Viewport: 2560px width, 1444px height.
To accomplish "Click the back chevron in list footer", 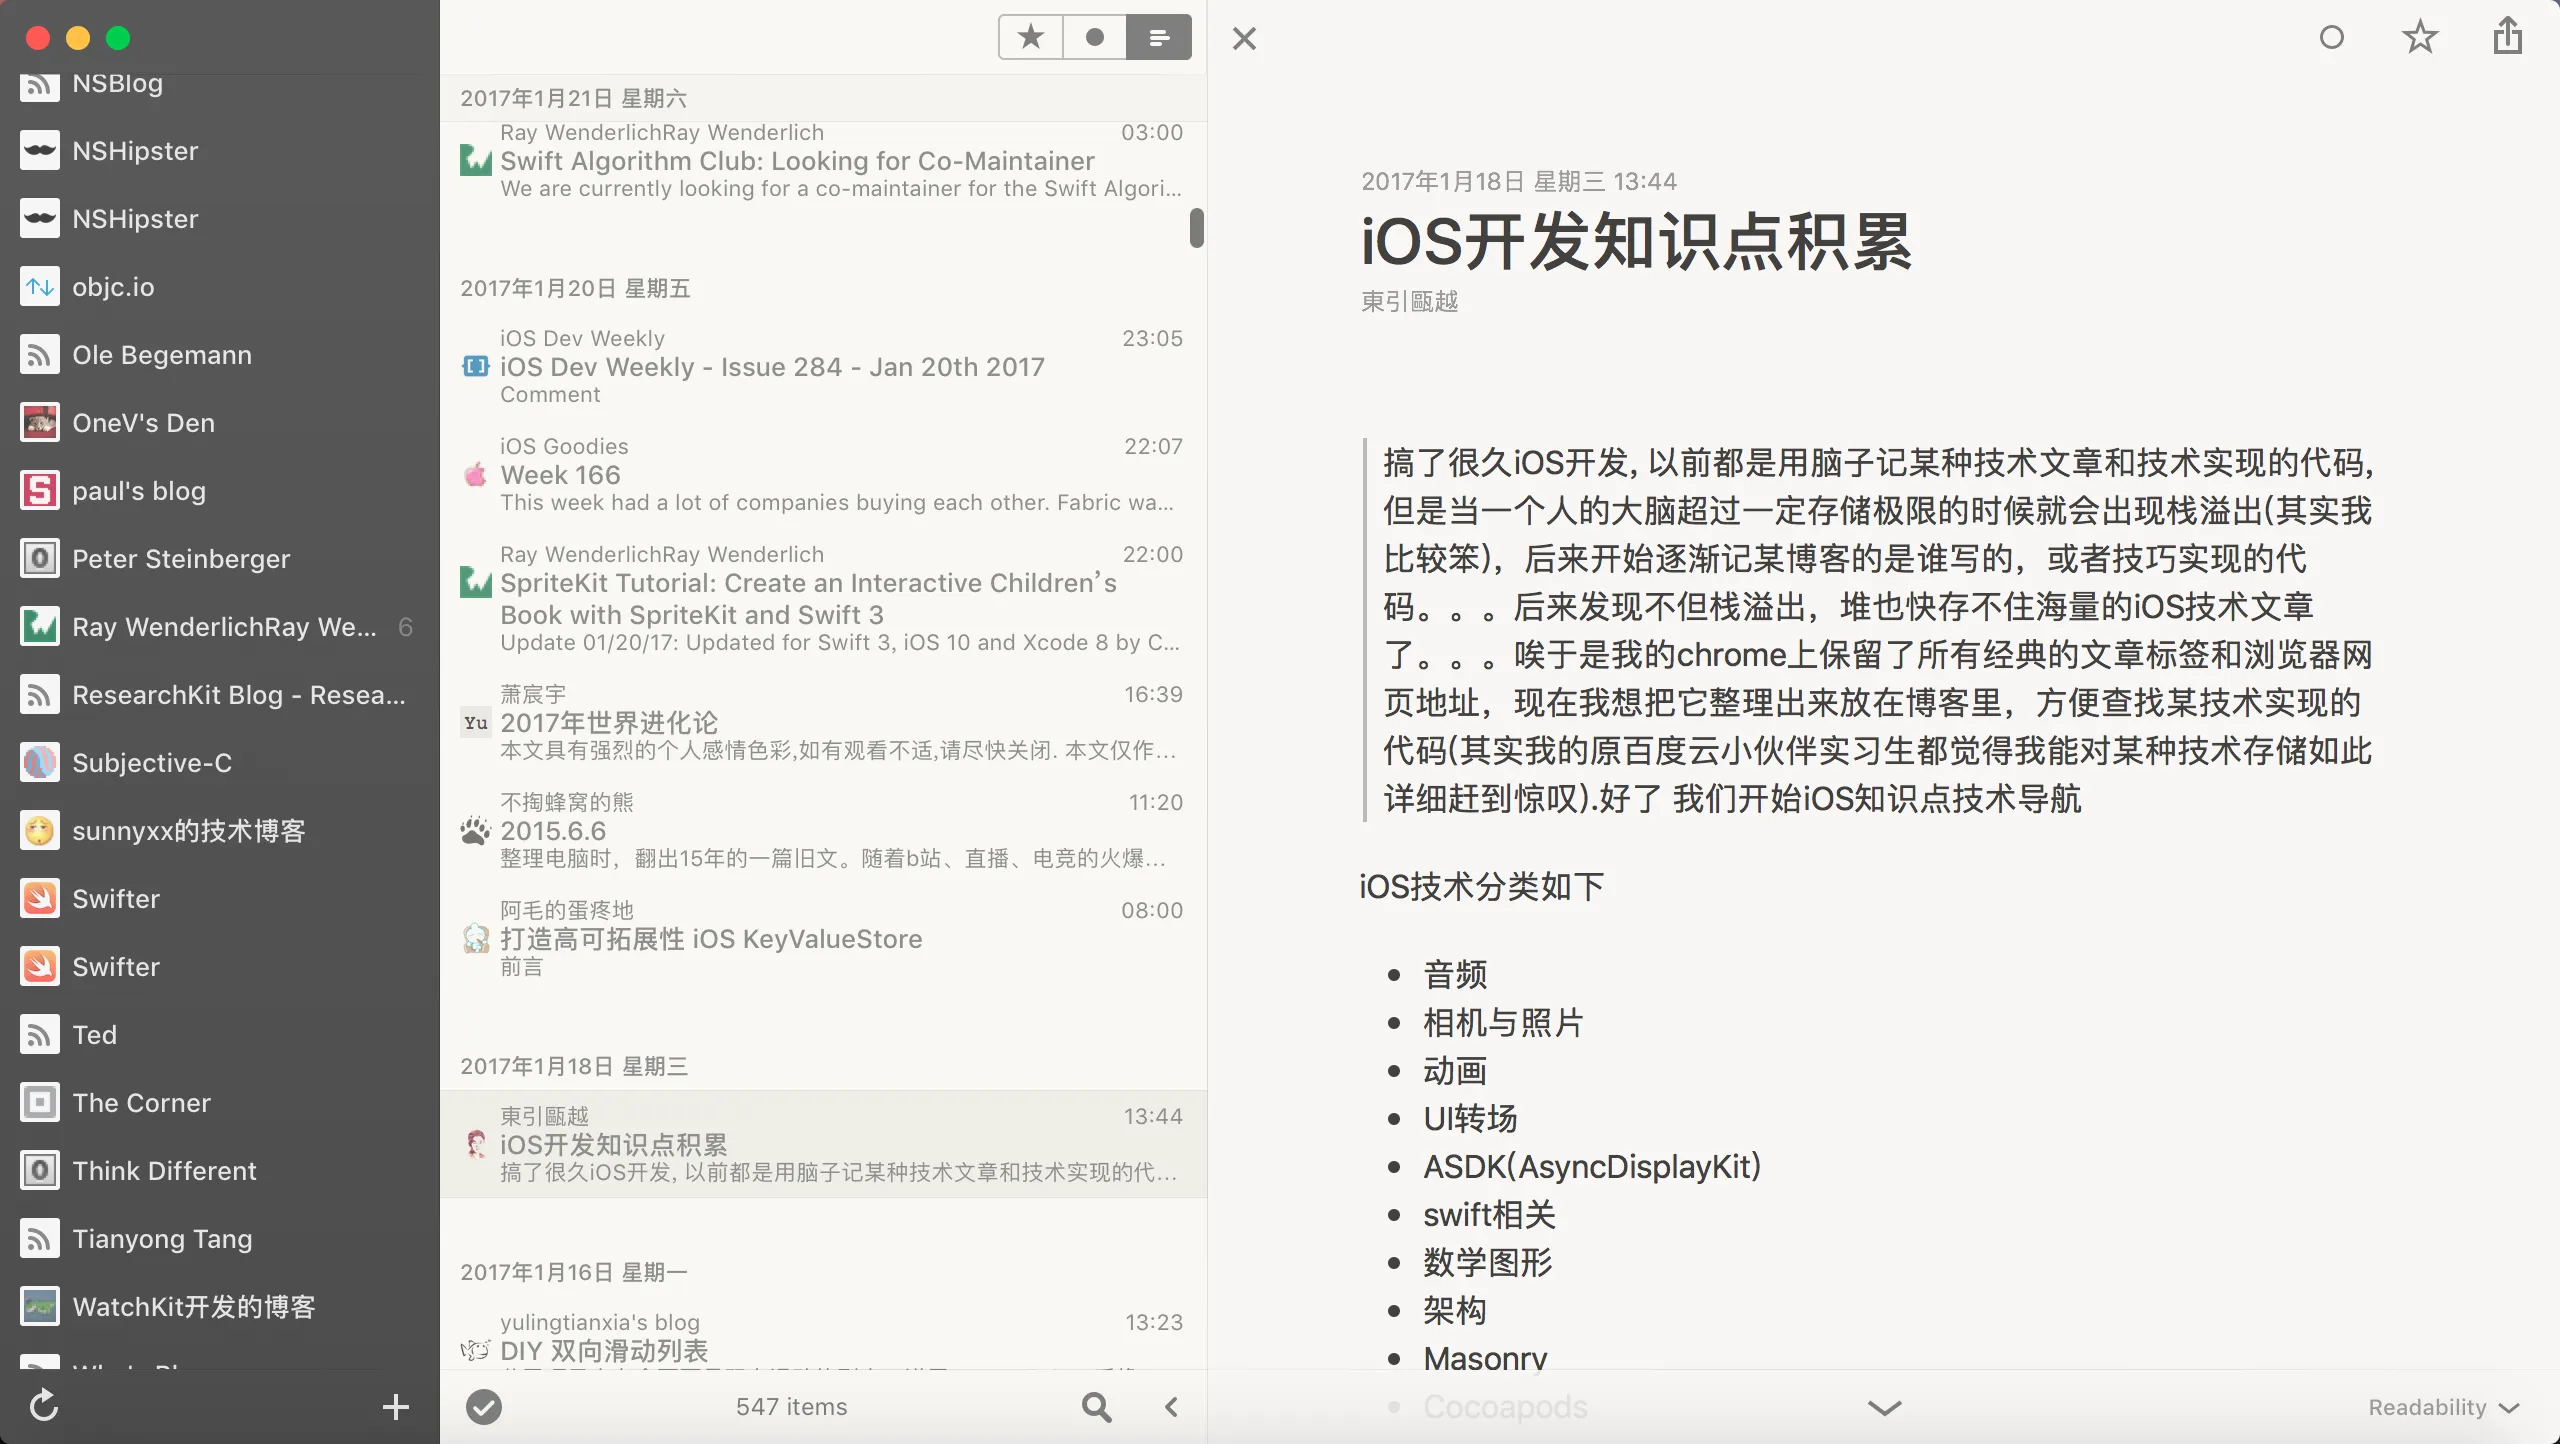I will [1172, 1407].
